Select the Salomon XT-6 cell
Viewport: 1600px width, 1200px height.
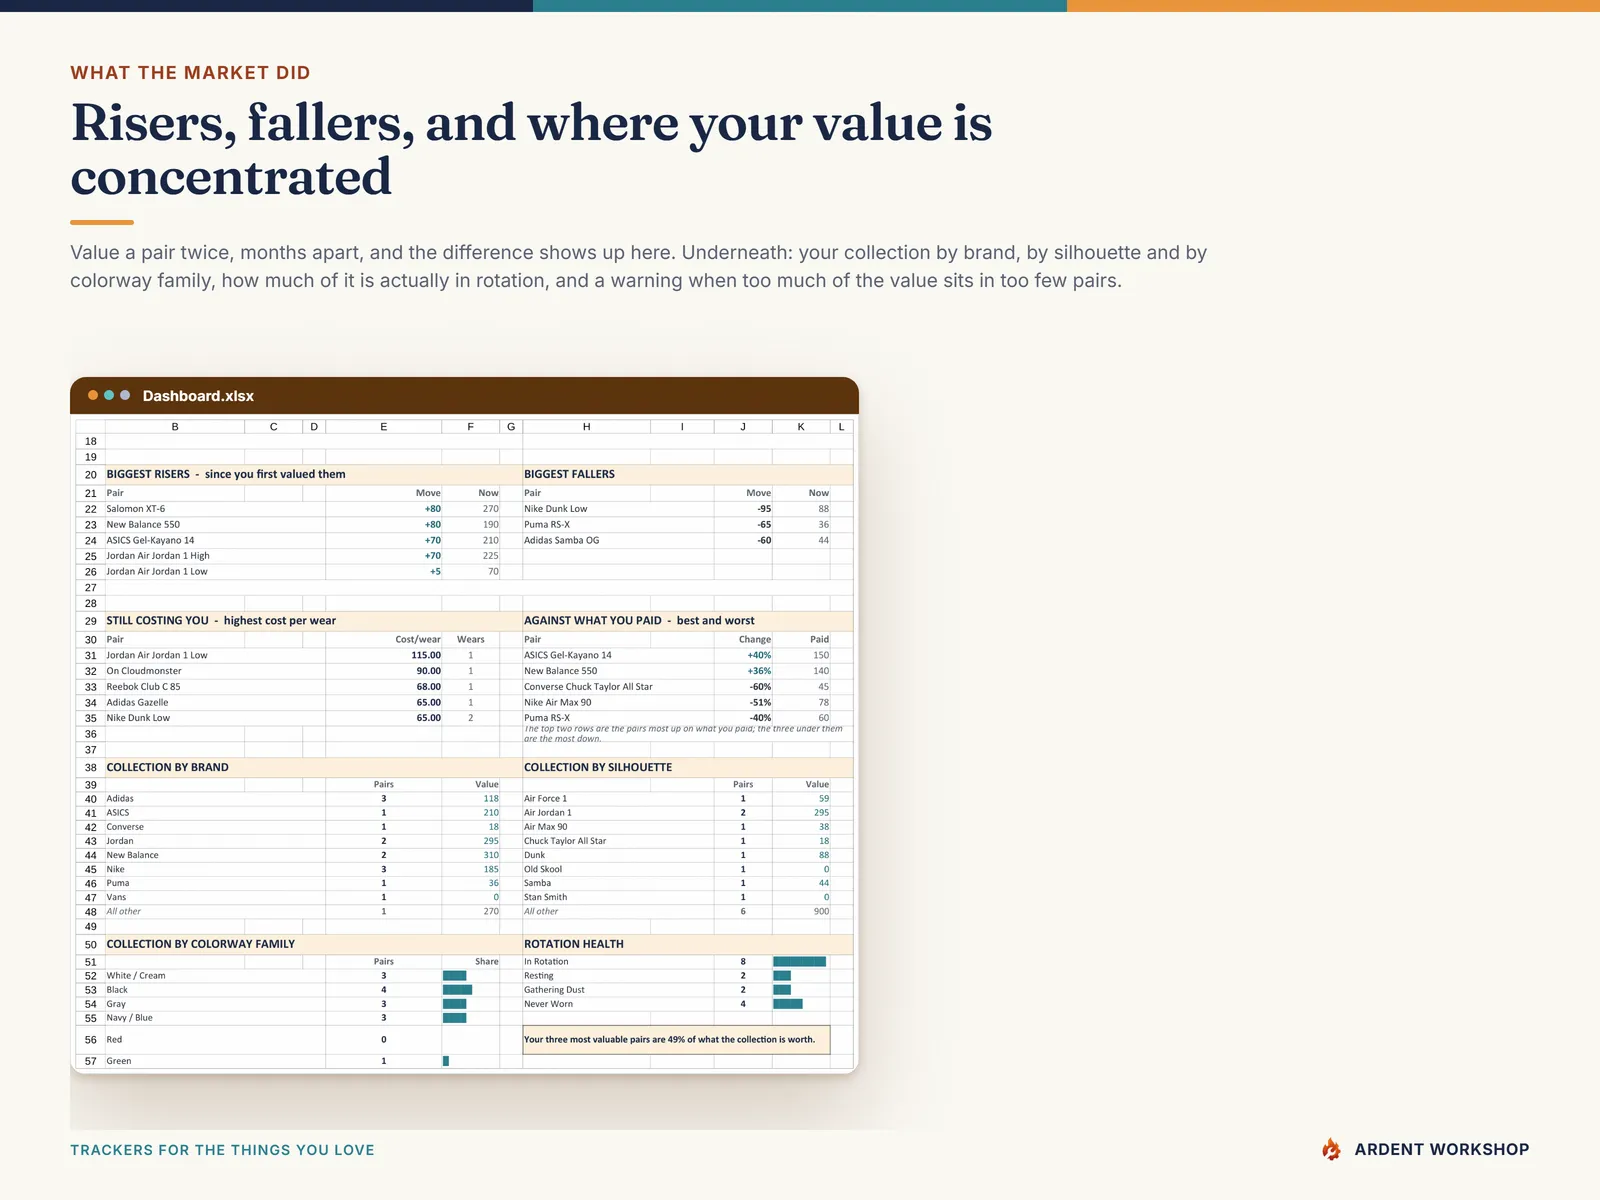[215, 509]
